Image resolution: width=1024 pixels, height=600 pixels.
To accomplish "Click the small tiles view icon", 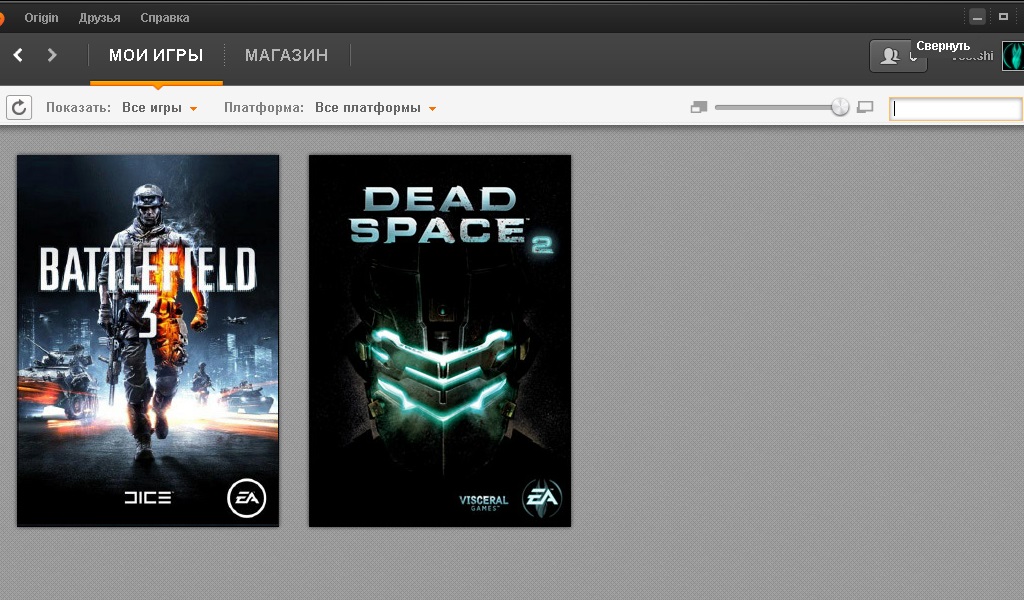I will [699, 107].
